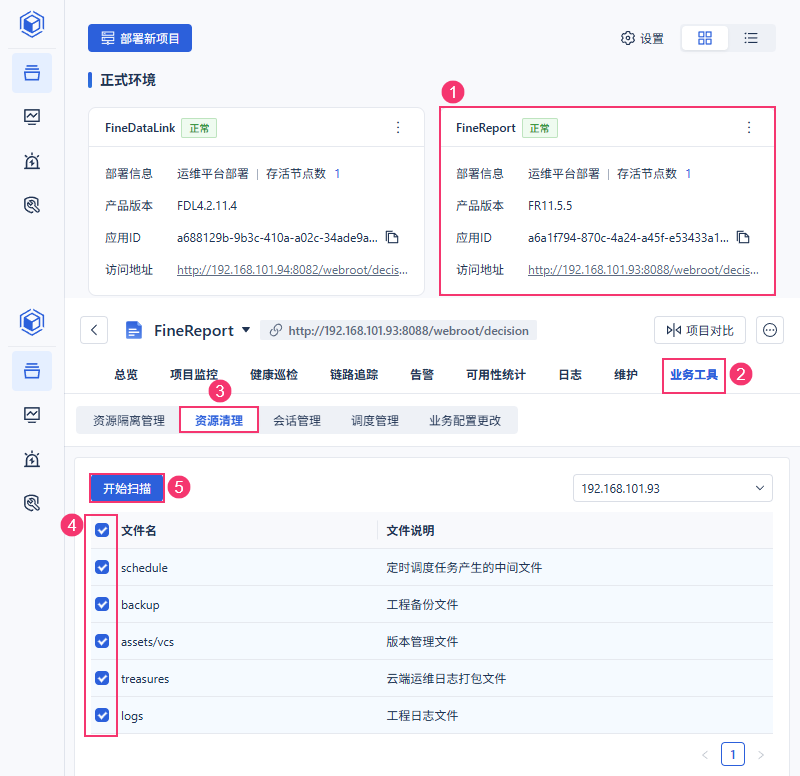
Task: Go back with the left arrow button
Action: coord(94,330)
